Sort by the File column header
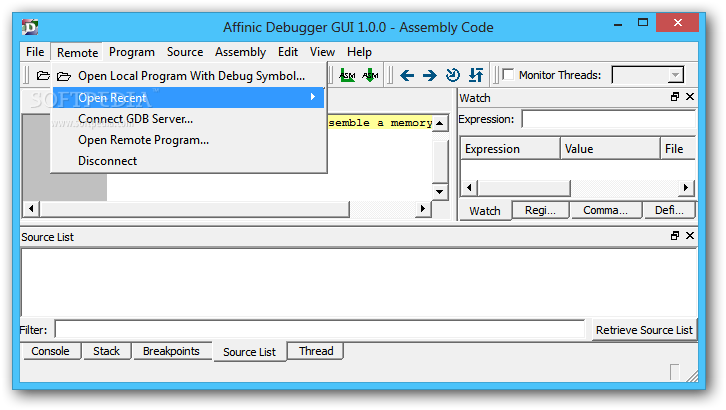 click(678, 149)
